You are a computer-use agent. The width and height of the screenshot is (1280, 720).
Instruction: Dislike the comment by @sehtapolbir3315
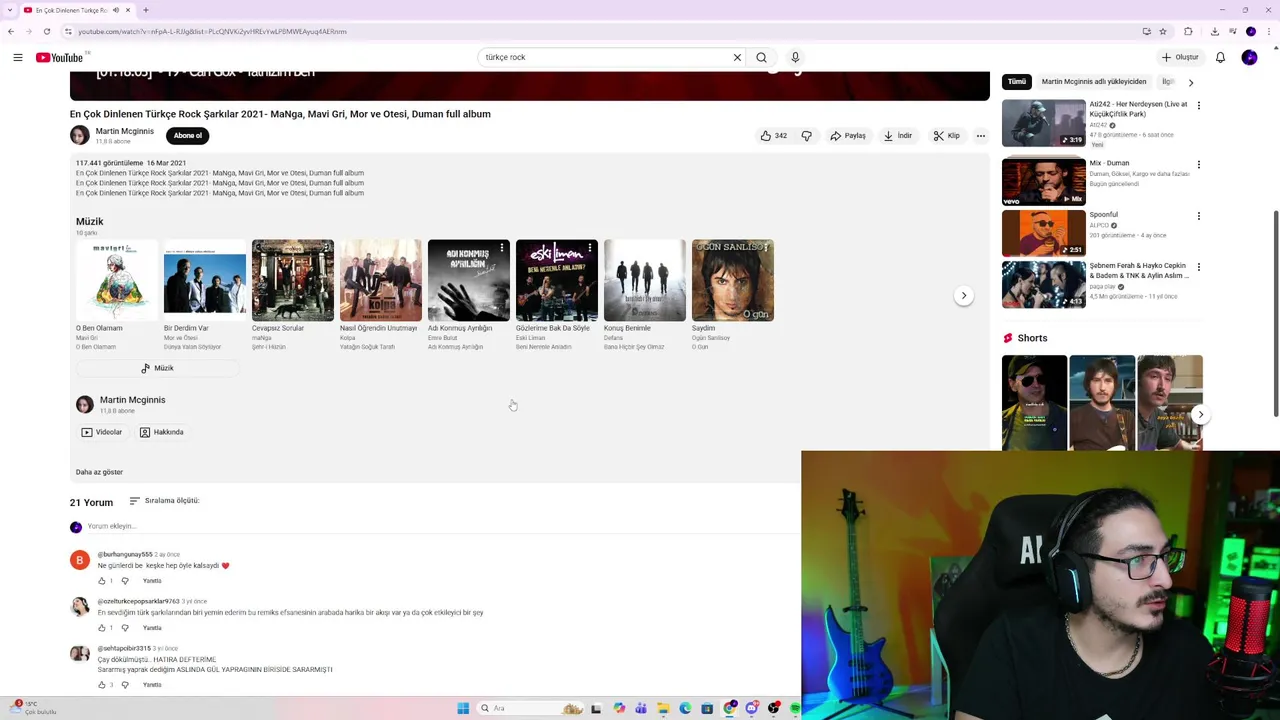pyautogui.click(x=125, y=685)
